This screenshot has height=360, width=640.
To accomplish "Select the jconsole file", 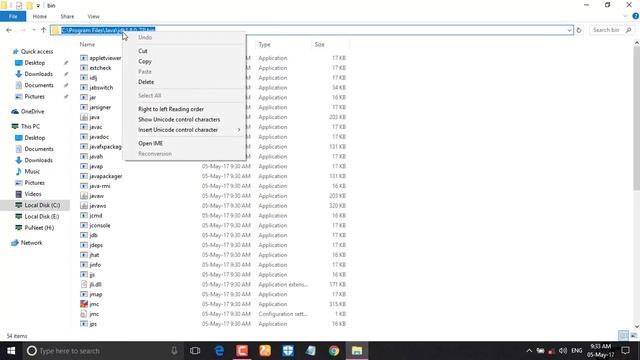I will point(100,225).
